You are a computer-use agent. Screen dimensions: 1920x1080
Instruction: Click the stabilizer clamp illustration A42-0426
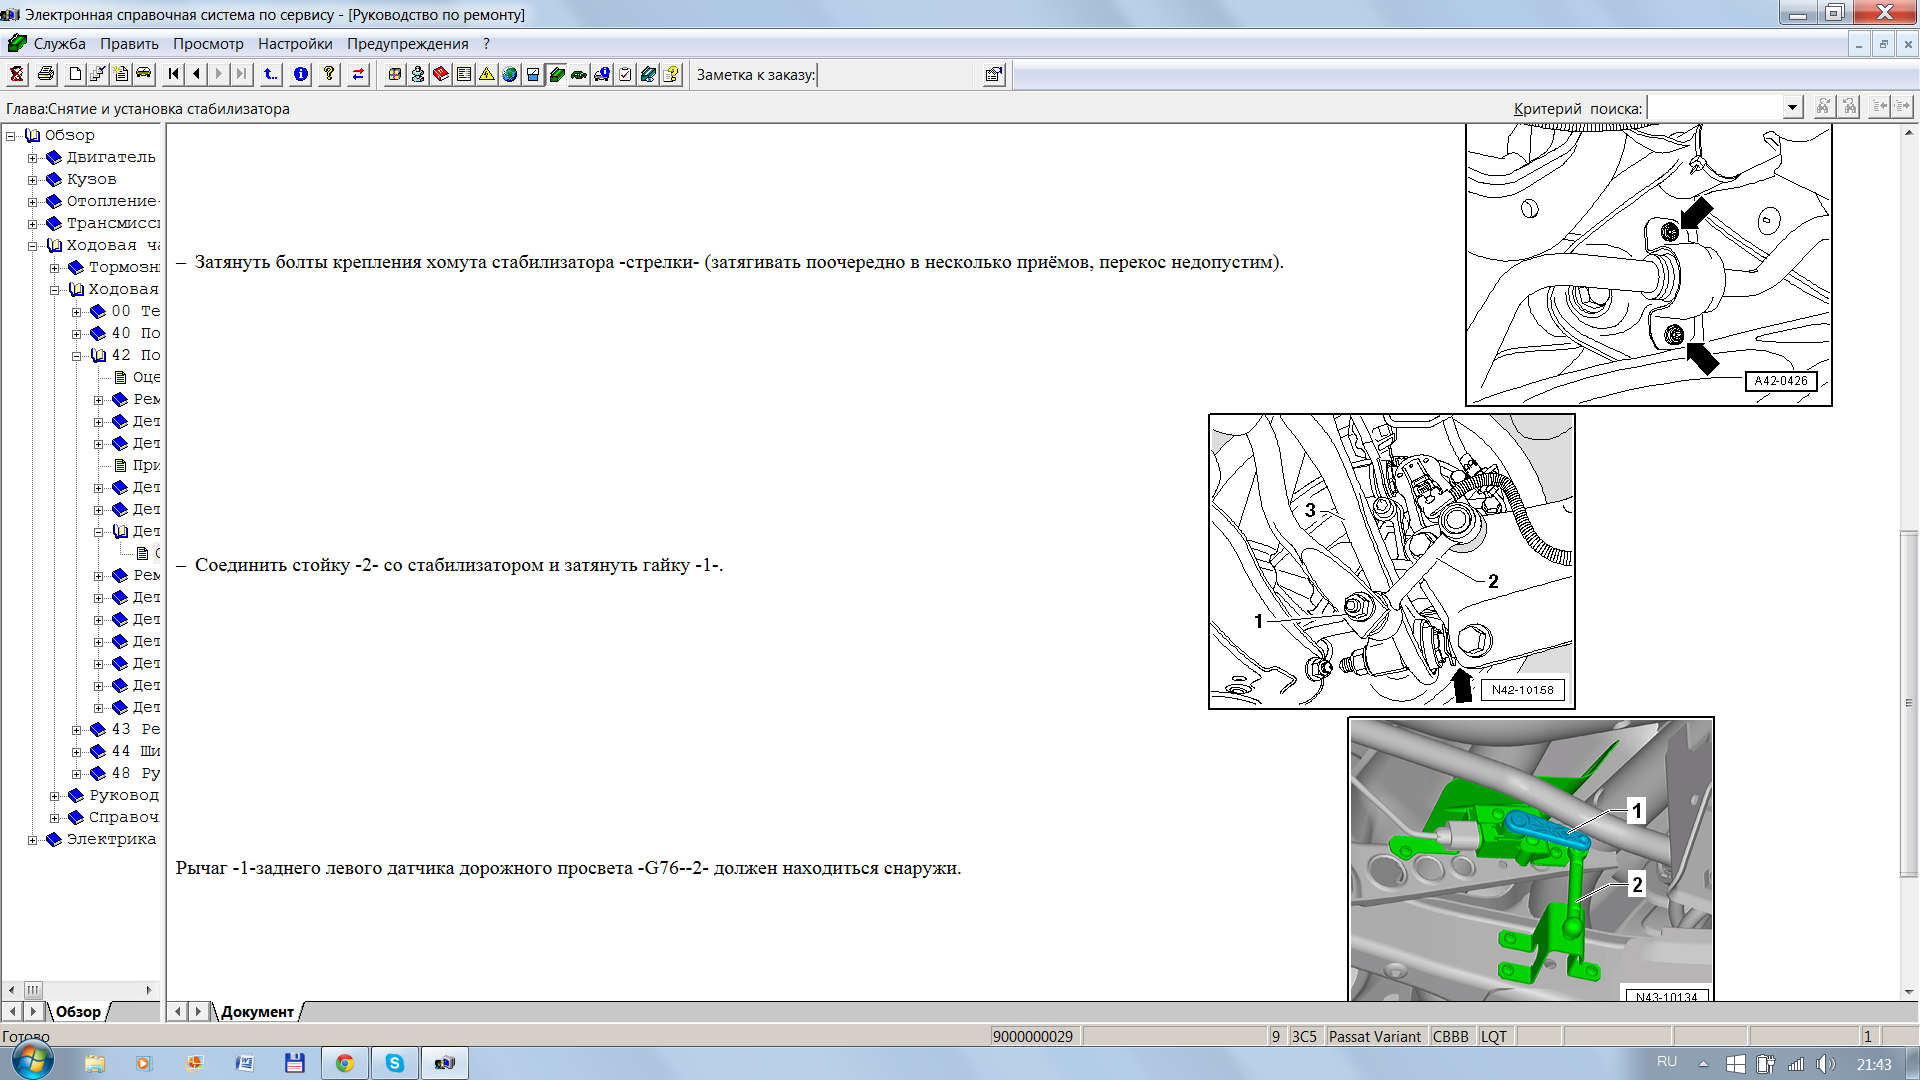[x=1648, y=265]
